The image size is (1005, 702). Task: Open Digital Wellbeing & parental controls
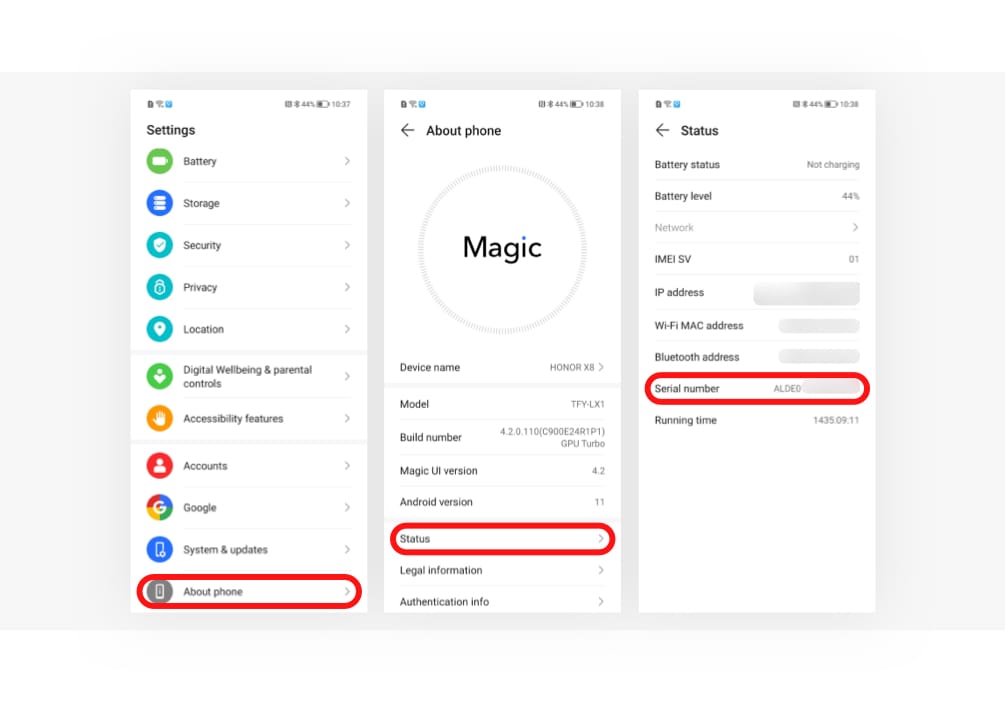pos(248,376)
